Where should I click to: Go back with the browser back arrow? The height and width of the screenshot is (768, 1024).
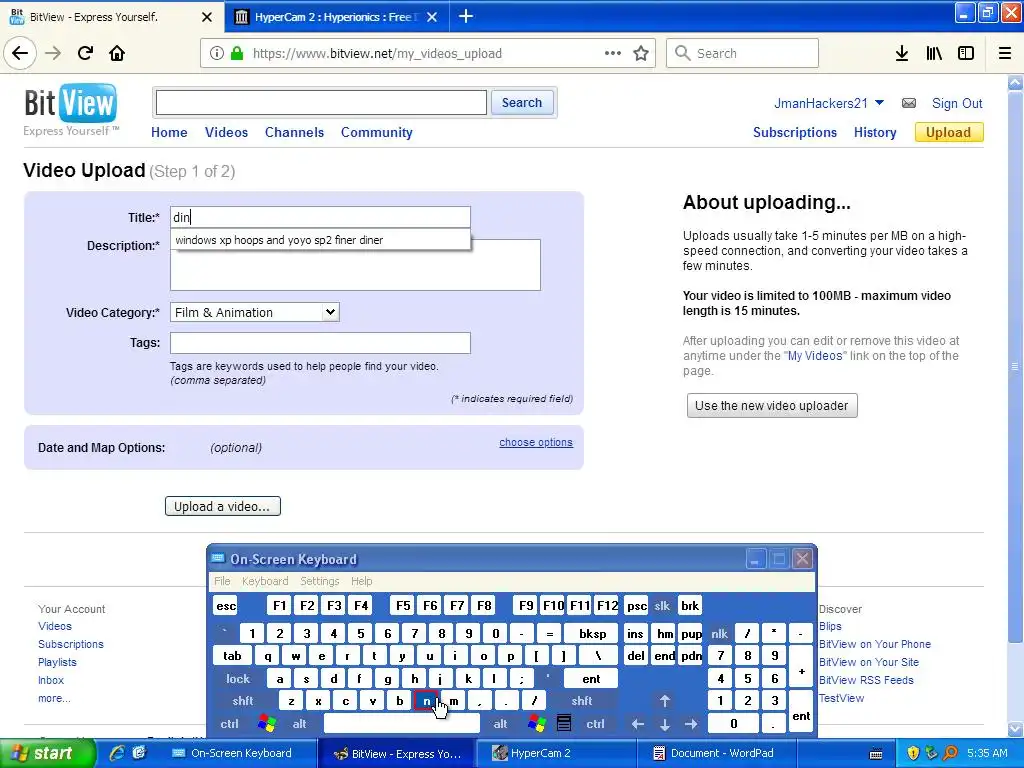point(20,53)
